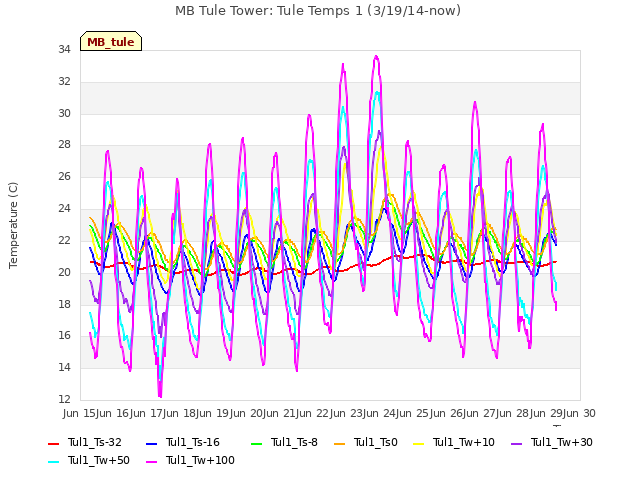Image resolution: width=640 pixels, height=480 pixels.
Task: Click the Tul1_Tw+100 legend label
Action: (200, 460)
